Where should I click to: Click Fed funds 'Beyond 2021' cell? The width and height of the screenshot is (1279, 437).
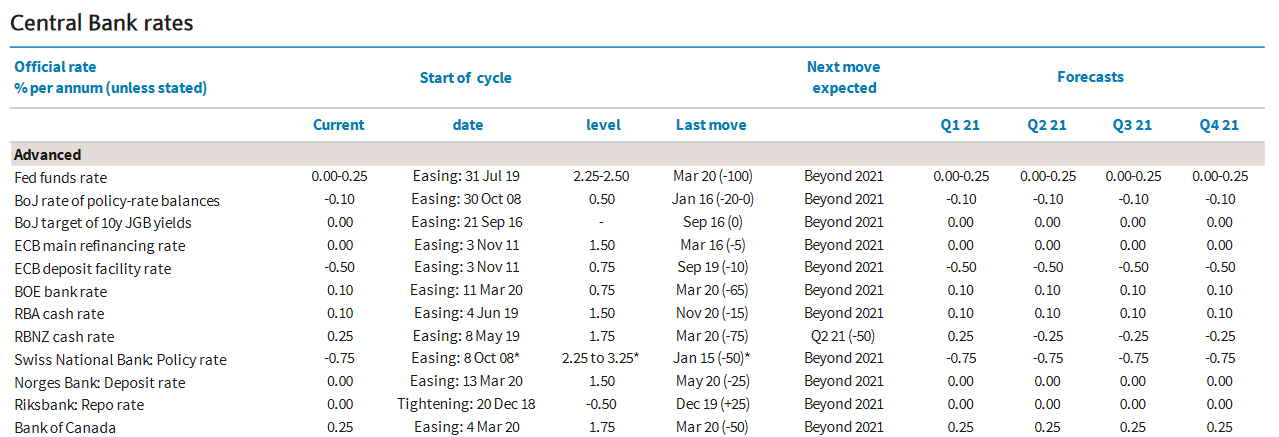[x=844, y=176]
